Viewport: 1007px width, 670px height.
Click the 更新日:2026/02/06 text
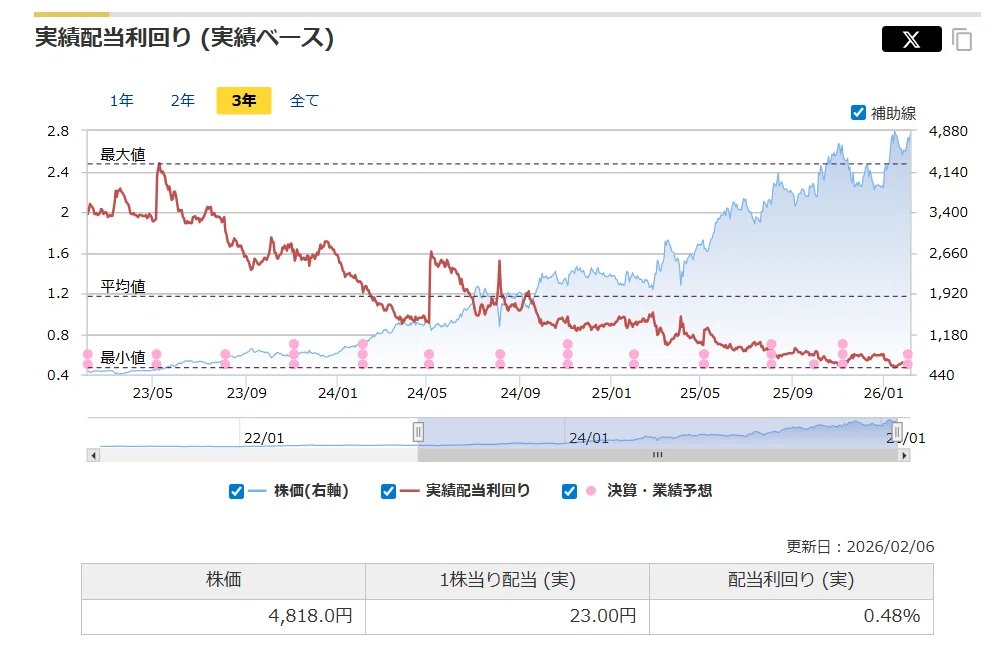click(x=860, y=547)
